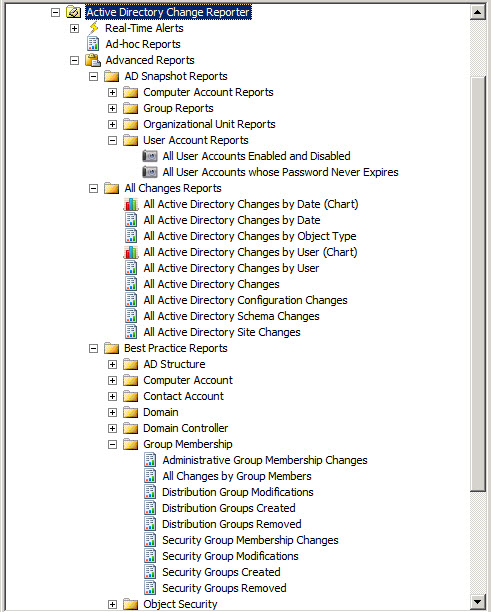Click the vertical scrollbar thumb
This screenshot has height=612, width=491.
click(x=478, y=284)
